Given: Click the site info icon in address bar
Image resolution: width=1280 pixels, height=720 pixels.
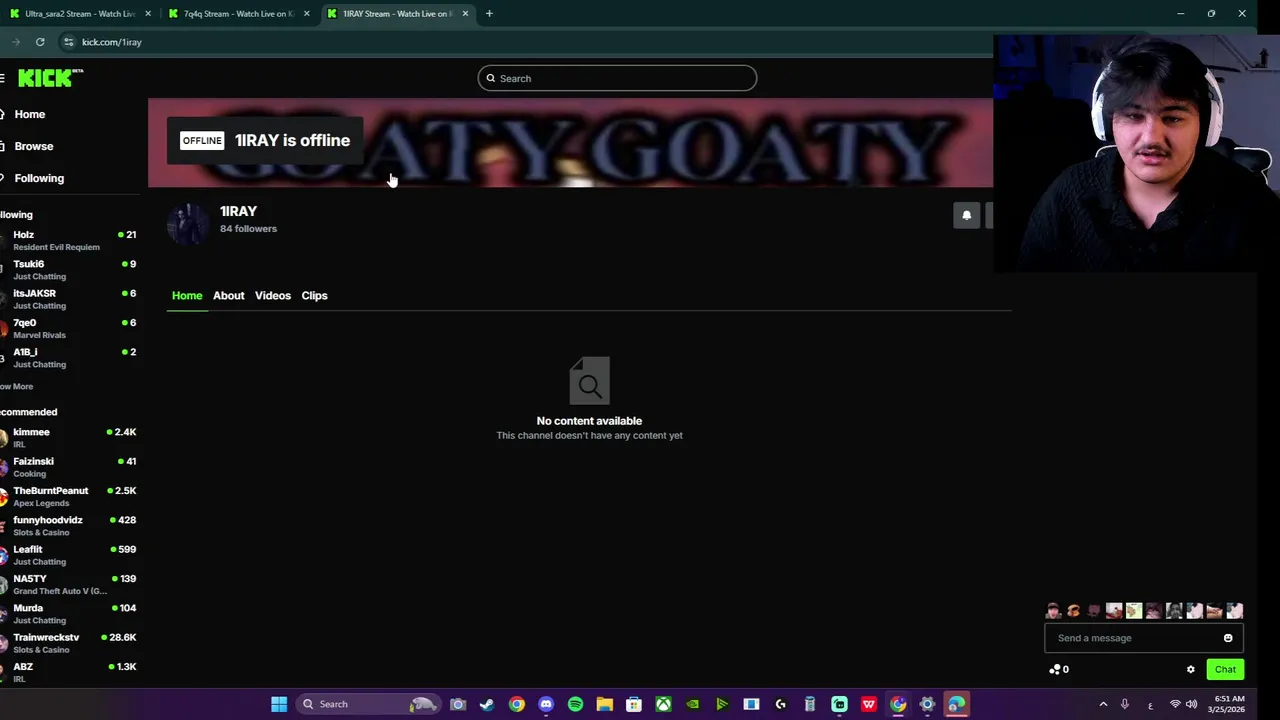Looking at the screenshot, I should click(68, 42).
